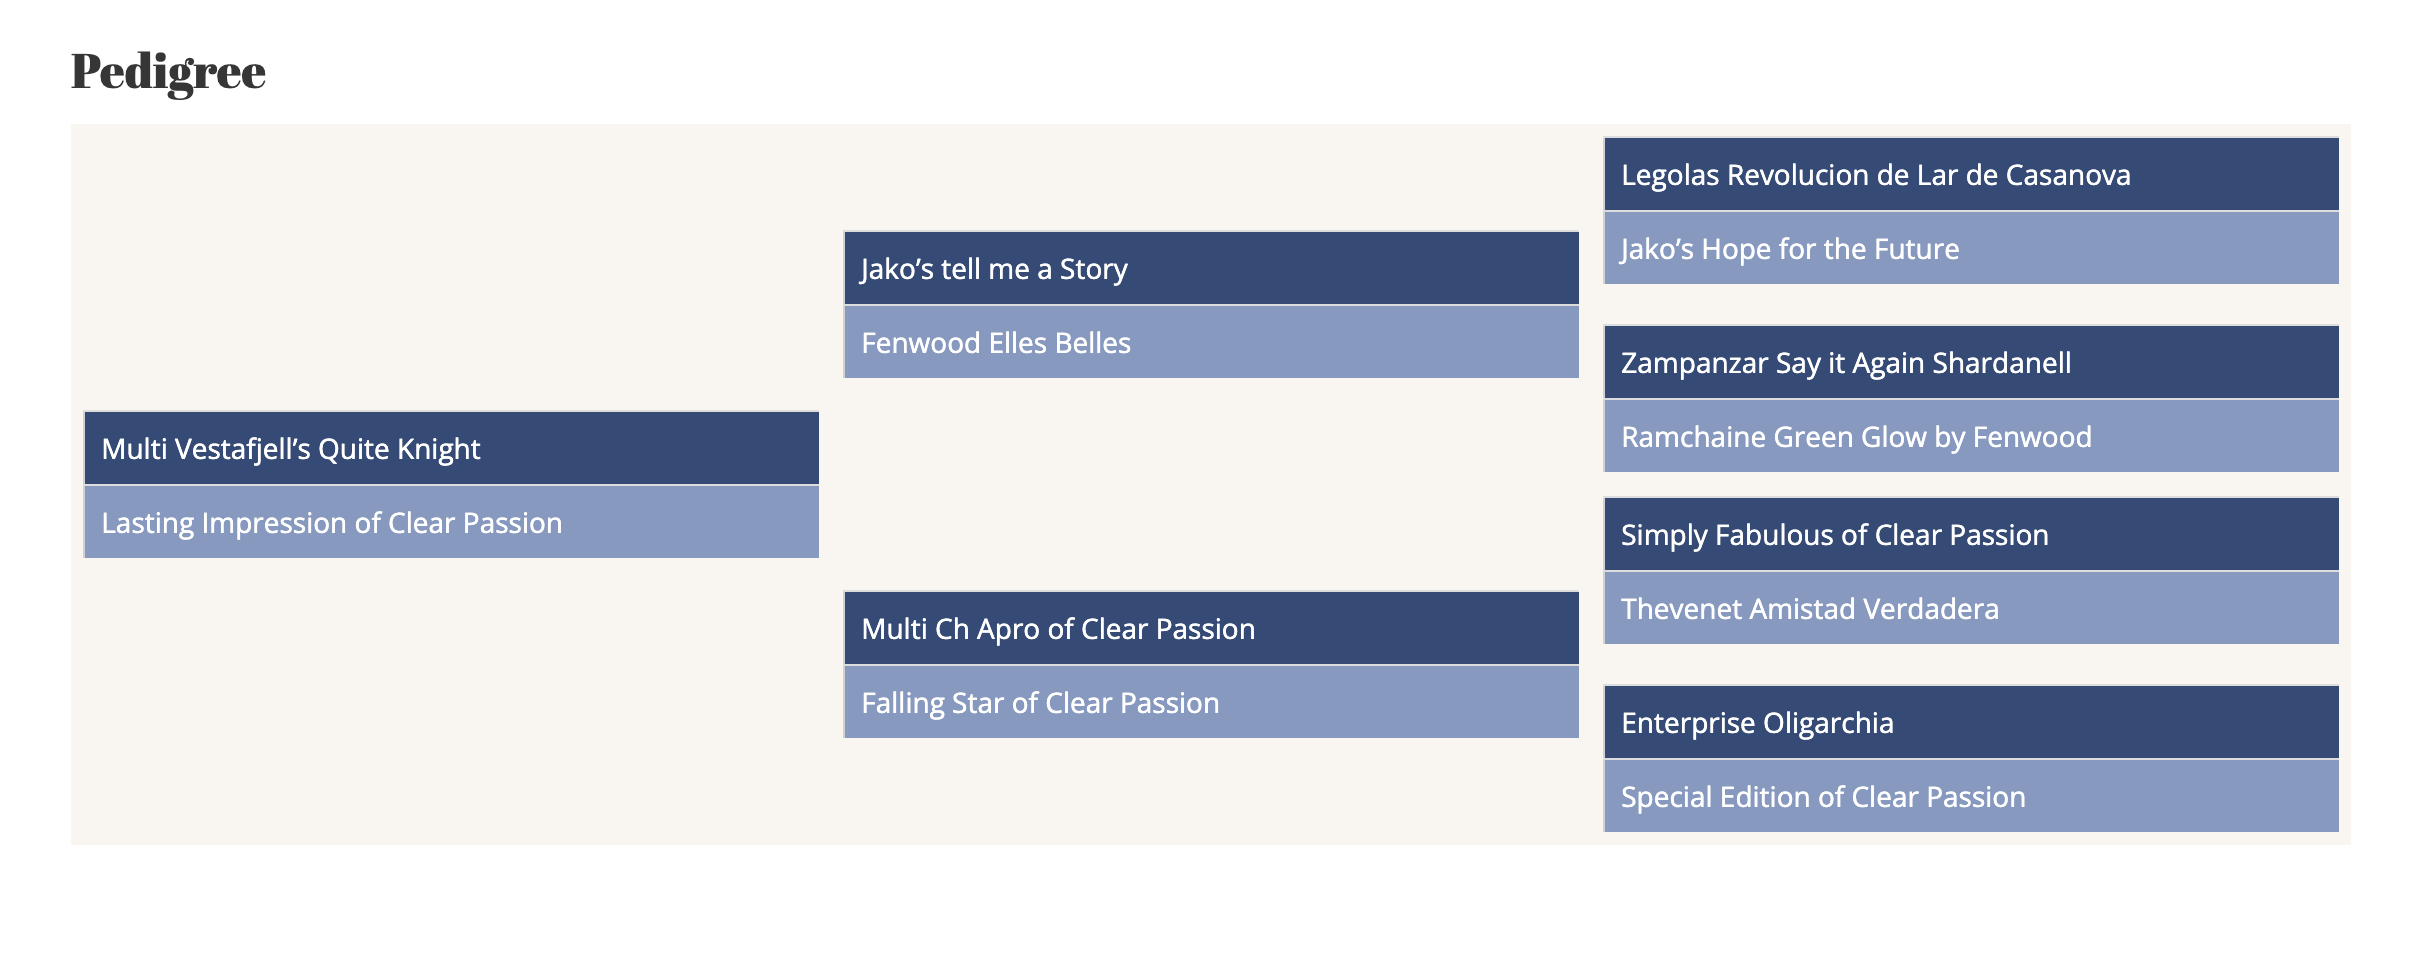Select Multi Vestafjell's Quite Knight entry

coord(451,448)
